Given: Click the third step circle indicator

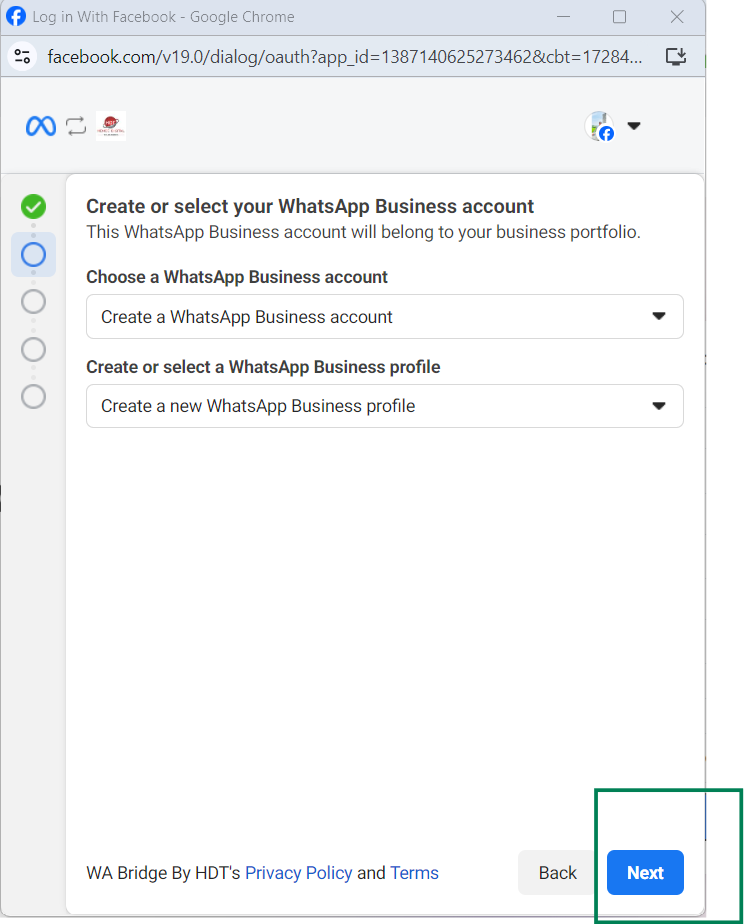Looking at the screenshot, I should (34, 302).
